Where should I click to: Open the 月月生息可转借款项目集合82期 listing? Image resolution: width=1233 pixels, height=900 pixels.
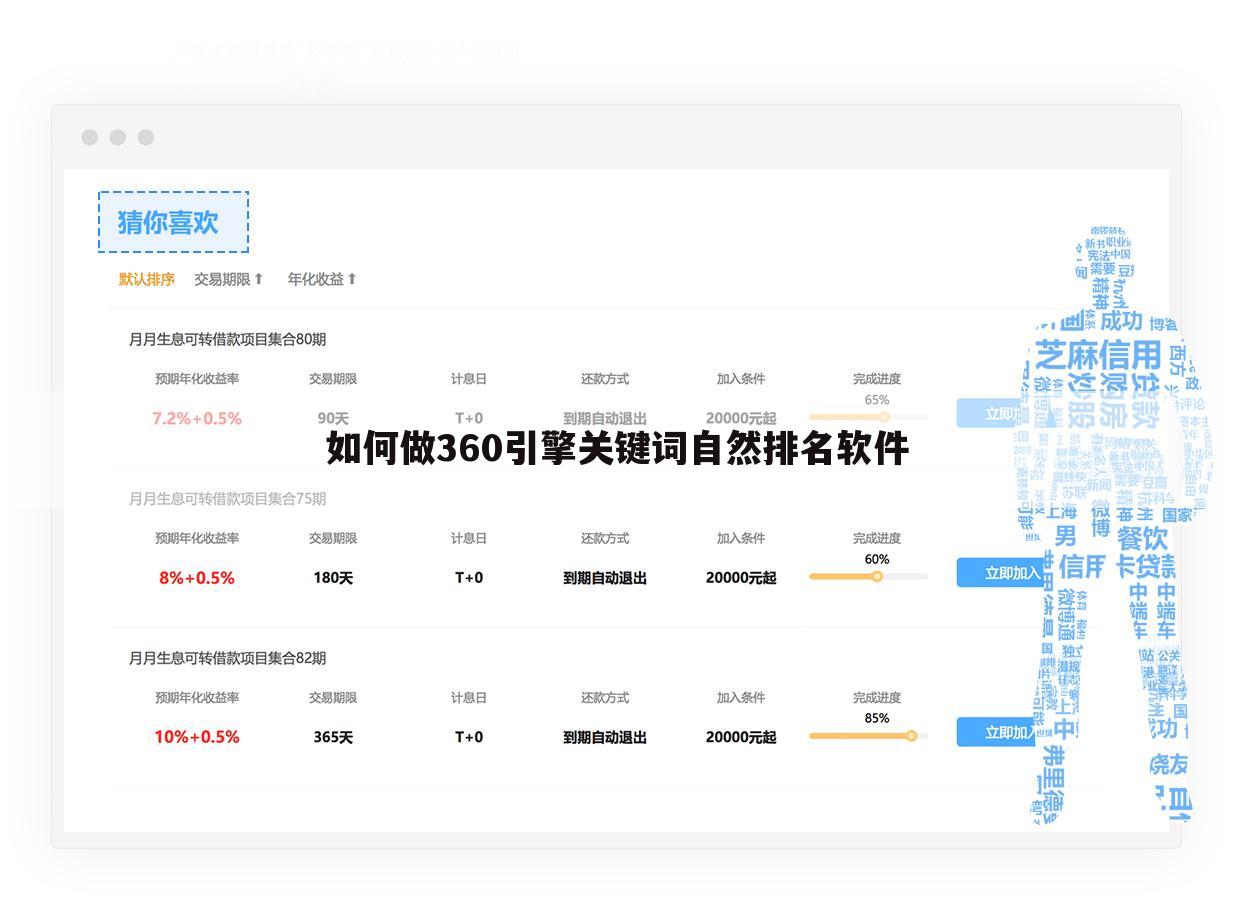pyautogui.click(x=231, y=658)
